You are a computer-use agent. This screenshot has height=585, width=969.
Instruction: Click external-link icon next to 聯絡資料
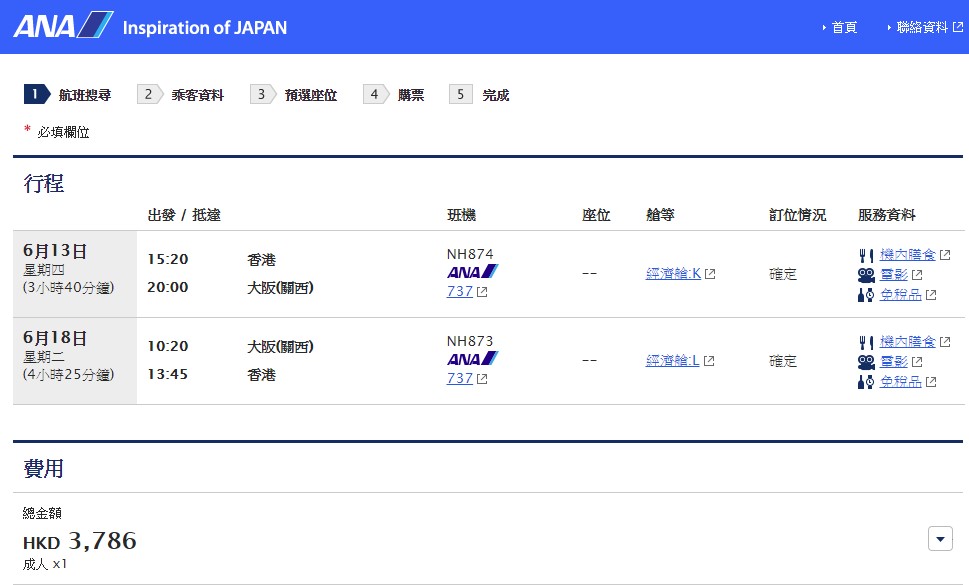tap(958, 27)
